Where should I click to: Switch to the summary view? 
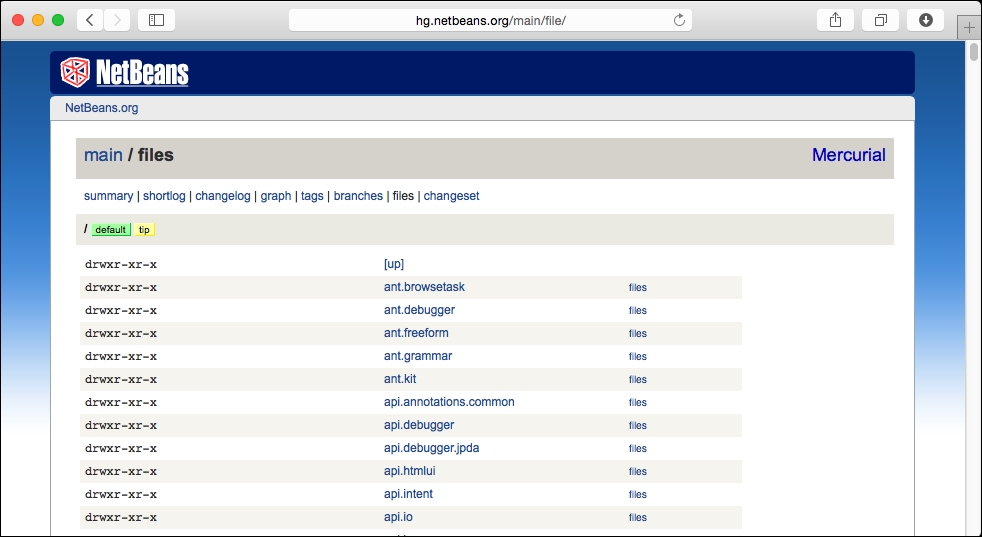click(x=108, y=196)
